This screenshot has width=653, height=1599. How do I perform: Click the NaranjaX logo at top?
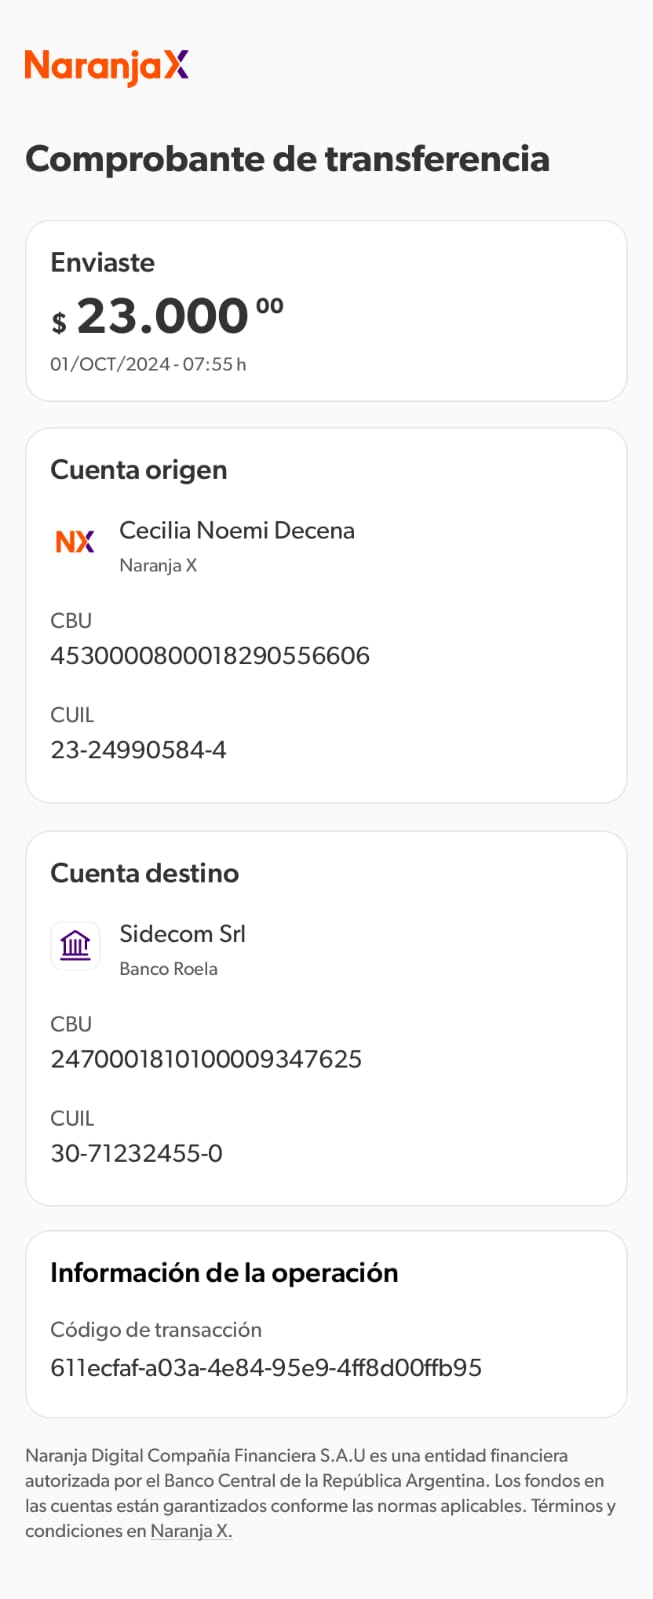click(x=106, y=66)
